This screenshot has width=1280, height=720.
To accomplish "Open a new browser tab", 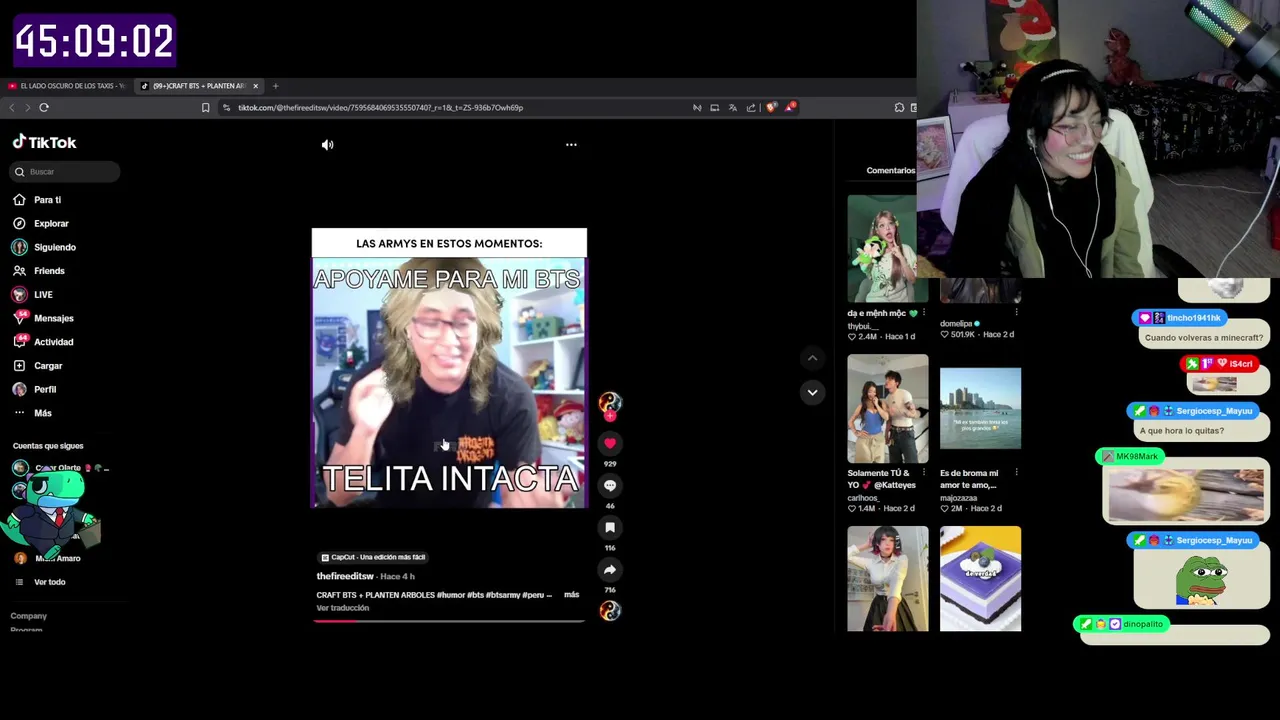I will 275,86.
